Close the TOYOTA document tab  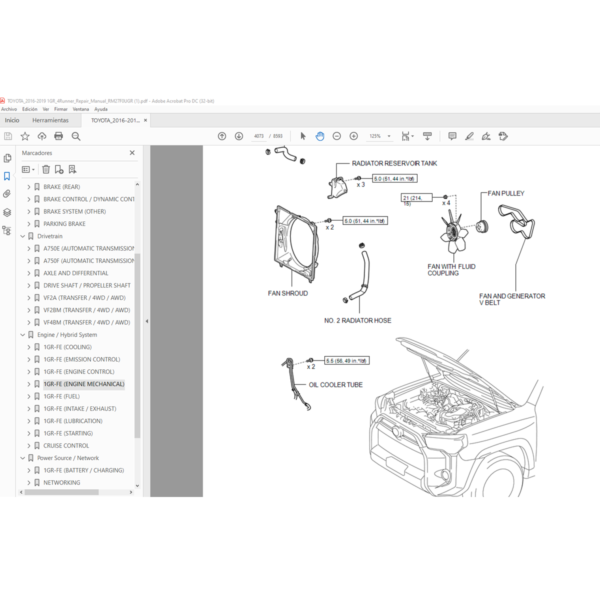(145, 120)
